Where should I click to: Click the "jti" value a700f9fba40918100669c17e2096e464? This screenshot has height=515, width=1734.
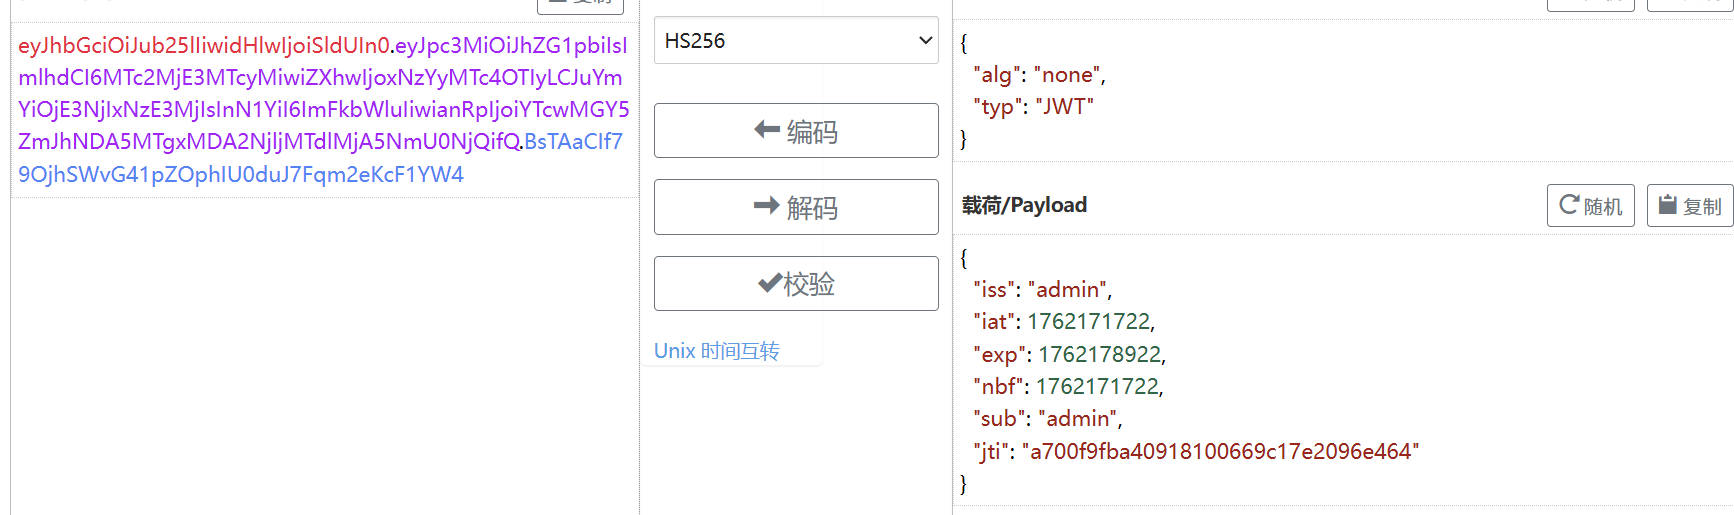click(x=1220, y=451)
